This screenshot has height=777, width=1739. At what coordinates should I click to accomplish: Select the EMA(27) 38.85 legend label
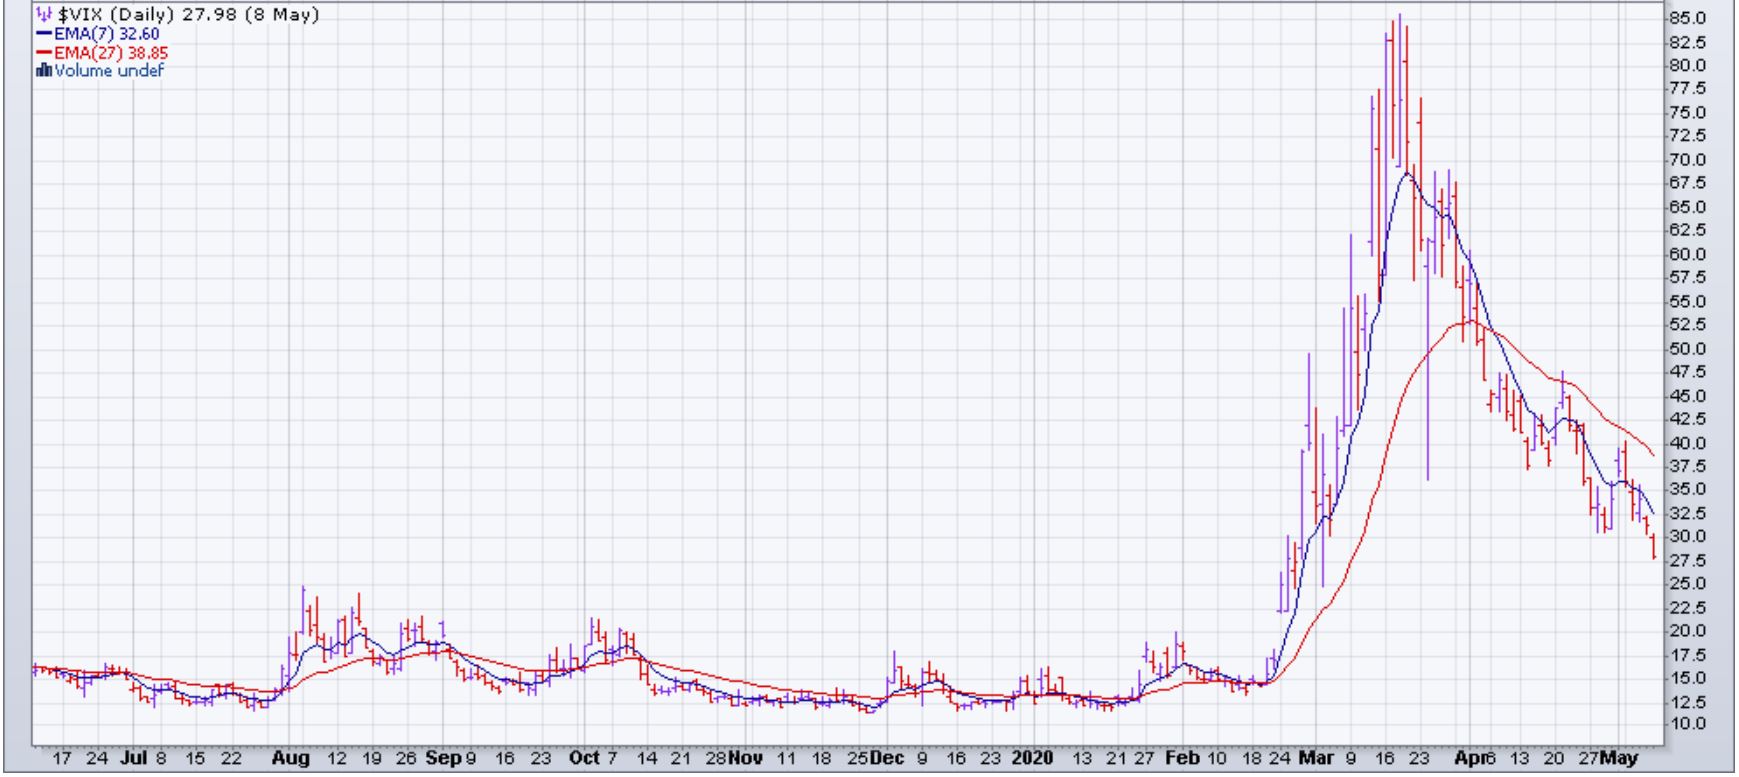tap(110, 53)
